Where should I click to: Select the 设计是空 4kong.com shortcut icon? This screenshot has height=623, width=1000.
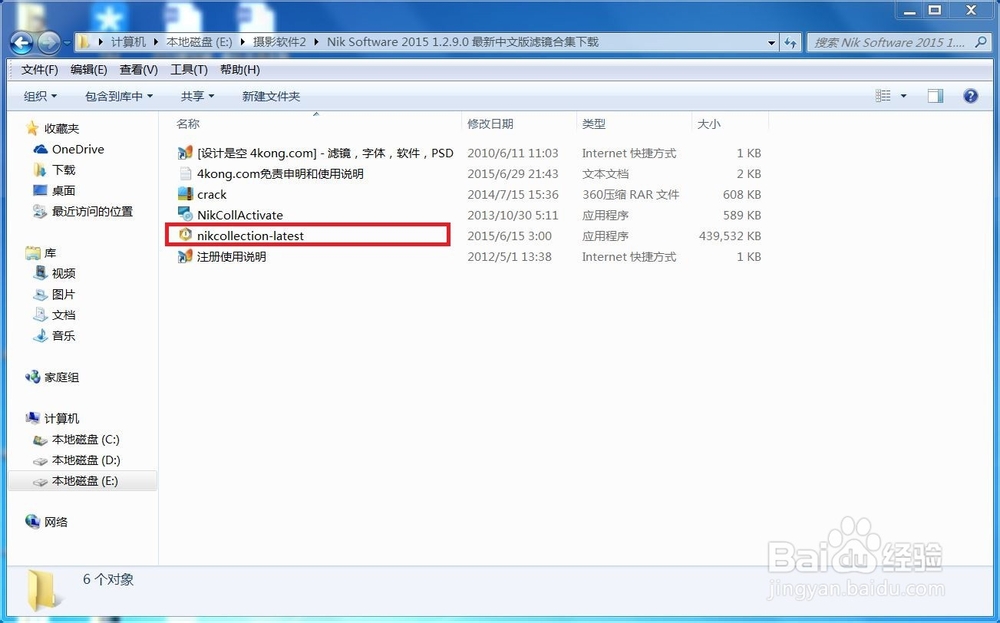[x=185, y=152]
